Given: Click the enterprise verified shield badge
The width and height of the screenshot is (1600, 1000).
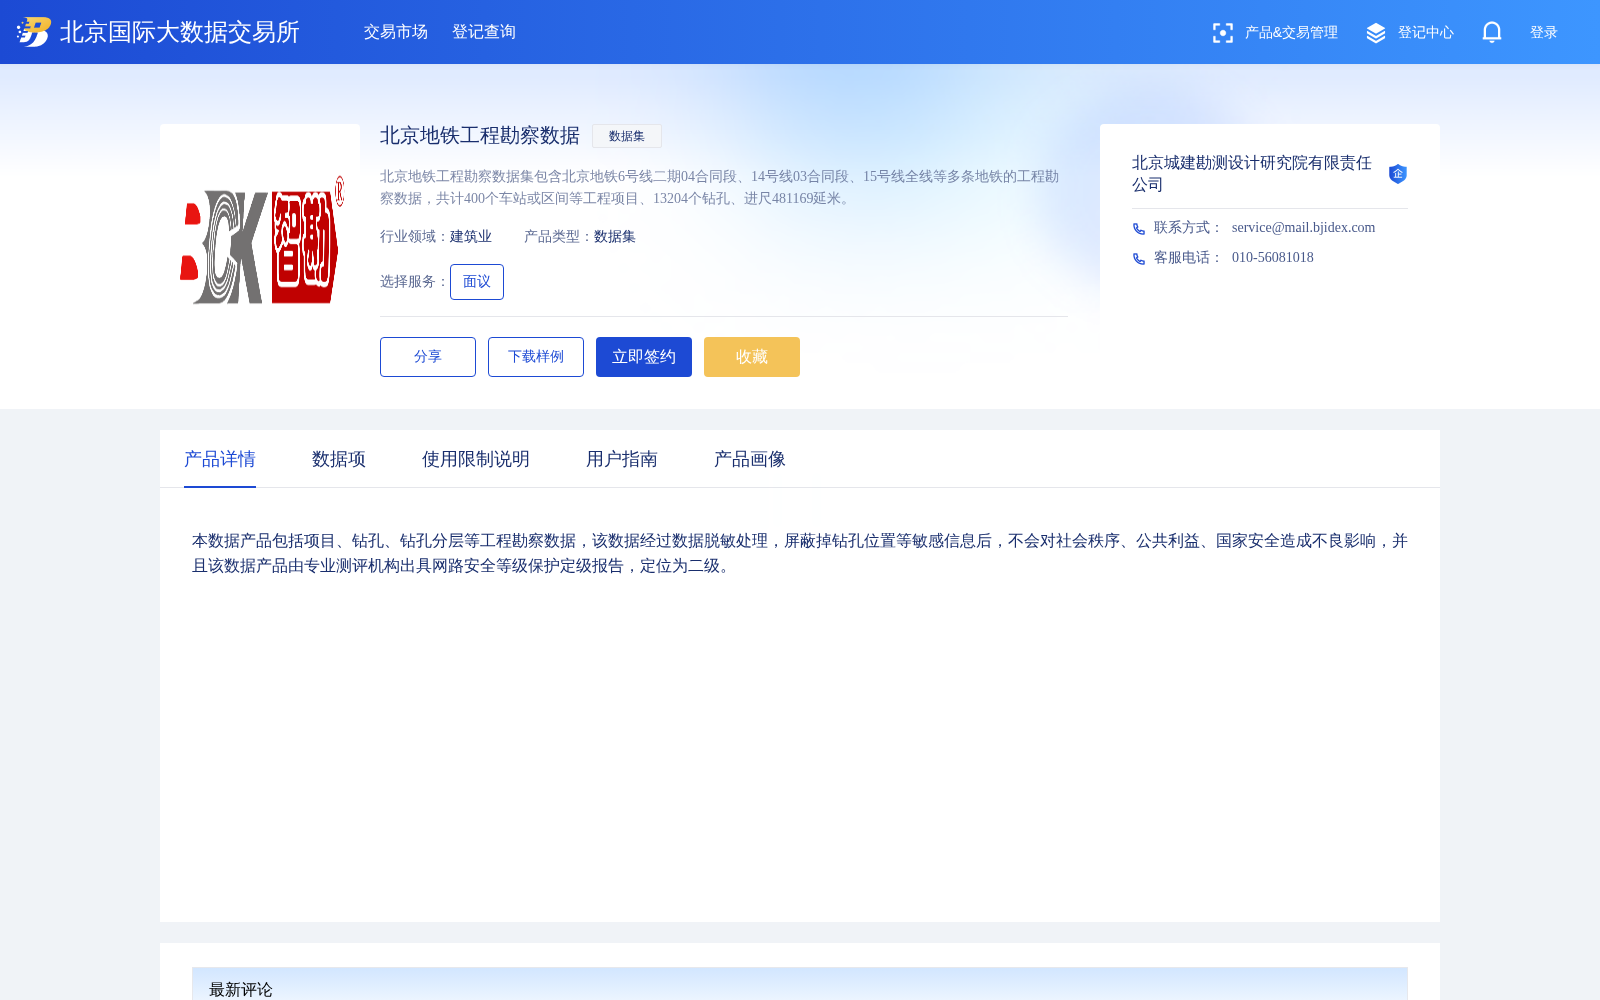Looking at the screenshot, I should click(1398, 174).
